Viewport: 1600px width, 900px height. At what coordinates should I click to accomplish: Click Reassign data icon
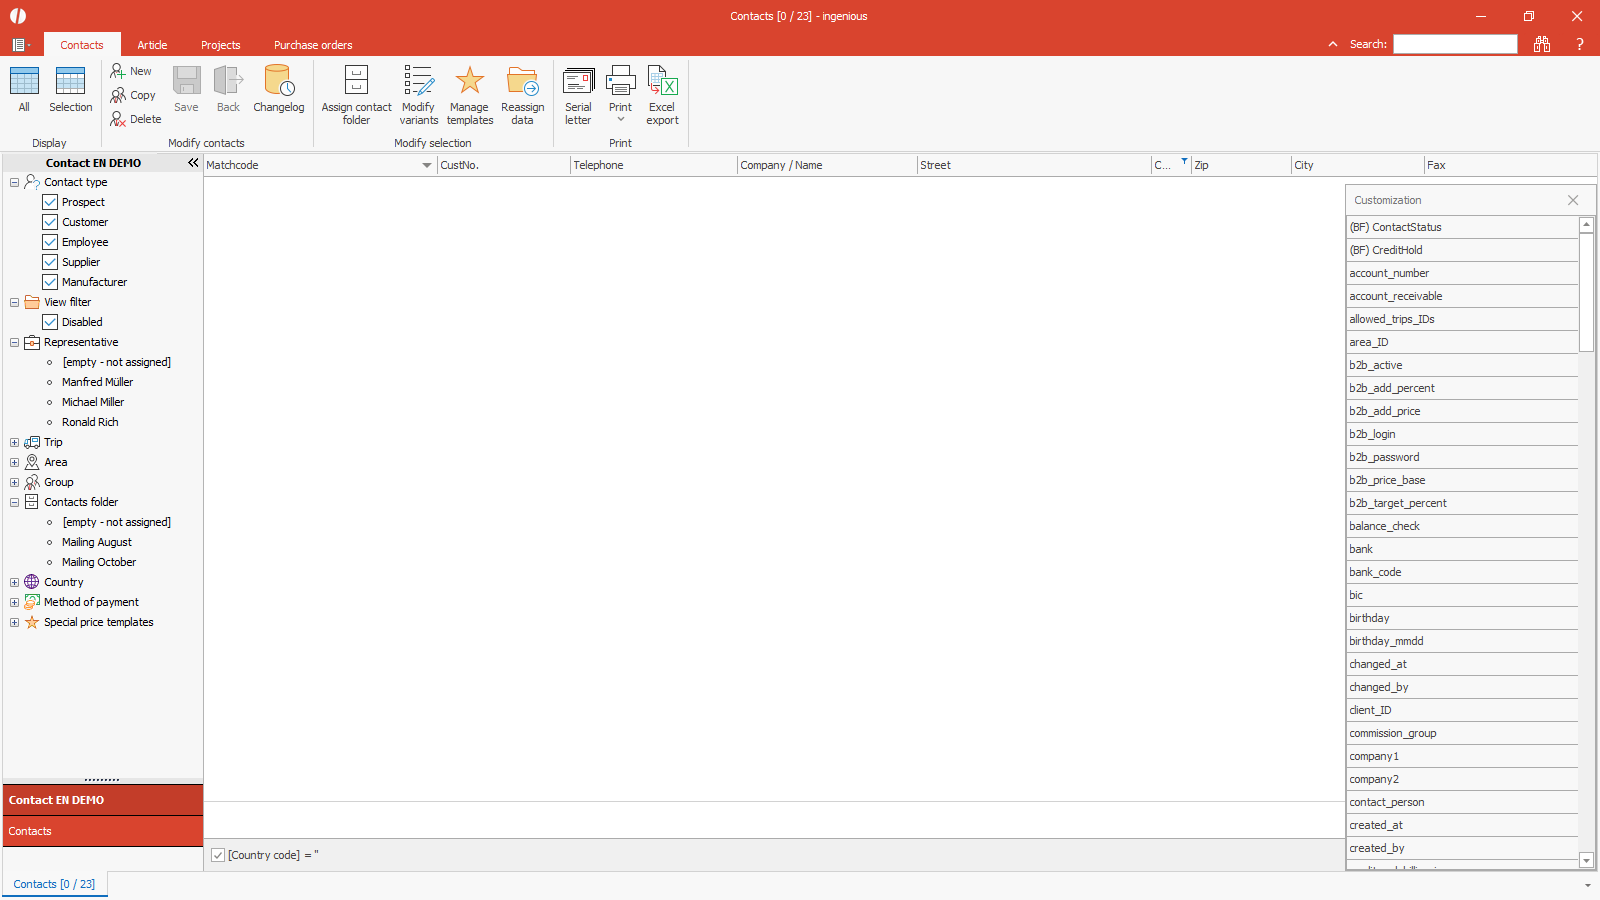522,82
